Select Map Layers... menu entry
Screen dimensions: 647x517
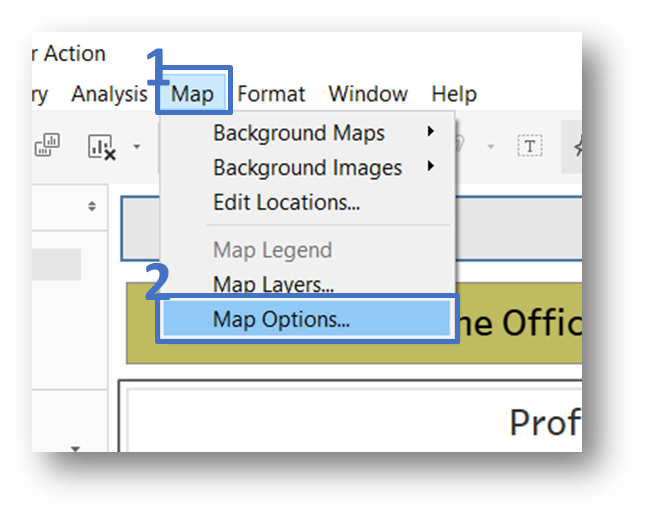point(307,284)
